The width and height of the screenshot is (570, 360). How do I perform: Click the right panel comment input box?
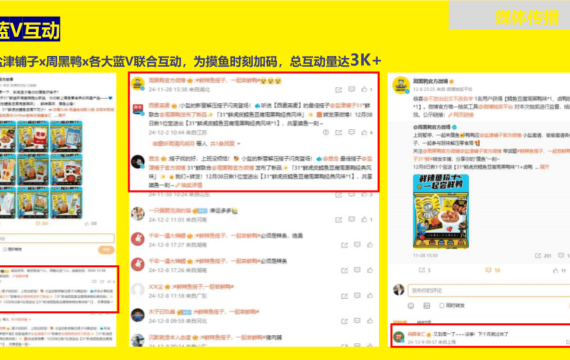tap(489, 291)
